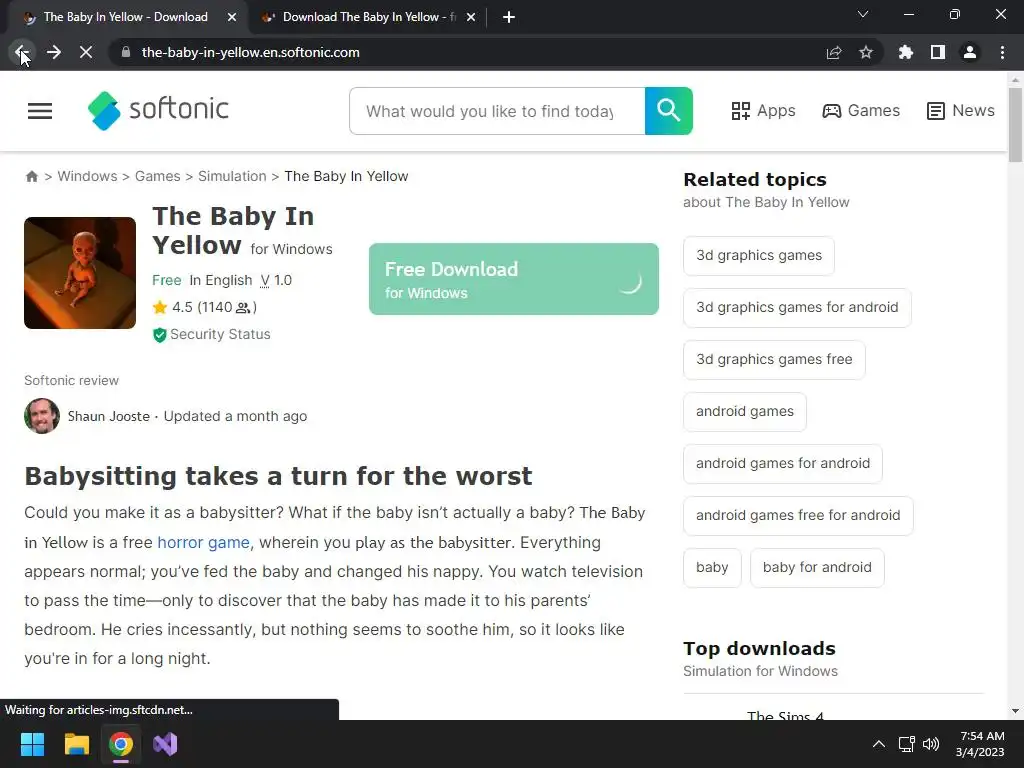1024x768 pixels.
Task: Click the taskbar clock and date
Action: pos(981,744)
